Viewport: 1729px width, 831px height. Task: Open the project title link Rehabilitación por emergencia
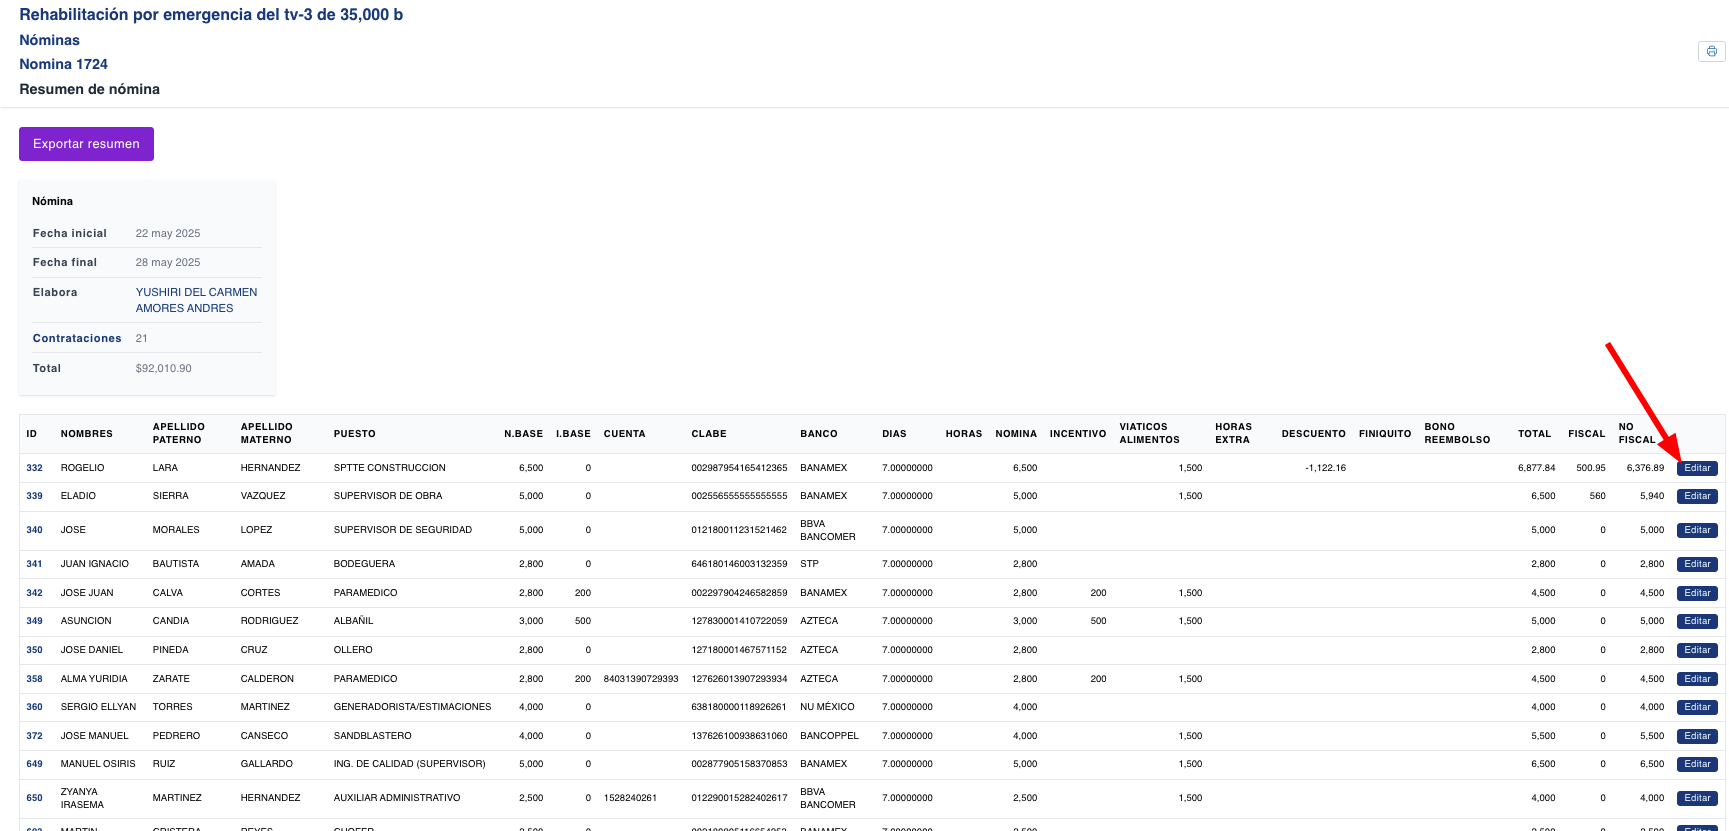[x=211, y=15]
